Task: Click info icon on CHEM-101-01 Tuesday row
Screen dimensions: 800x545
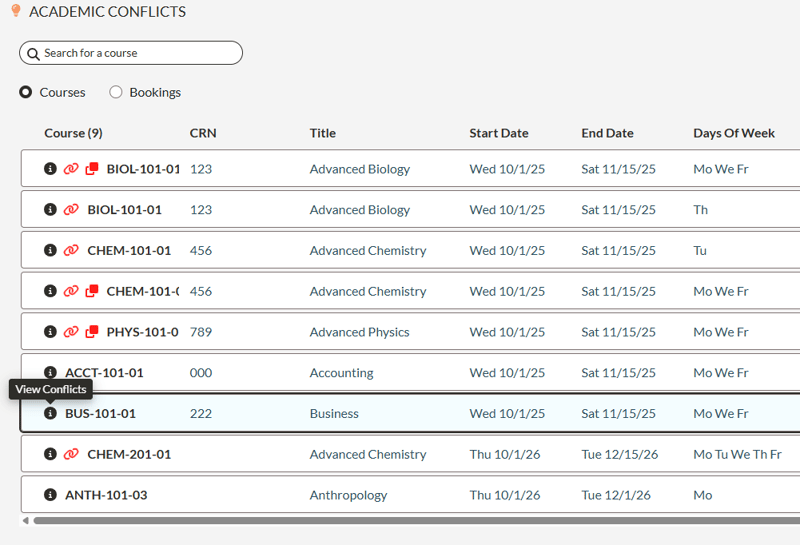Action: click(50, 251)
